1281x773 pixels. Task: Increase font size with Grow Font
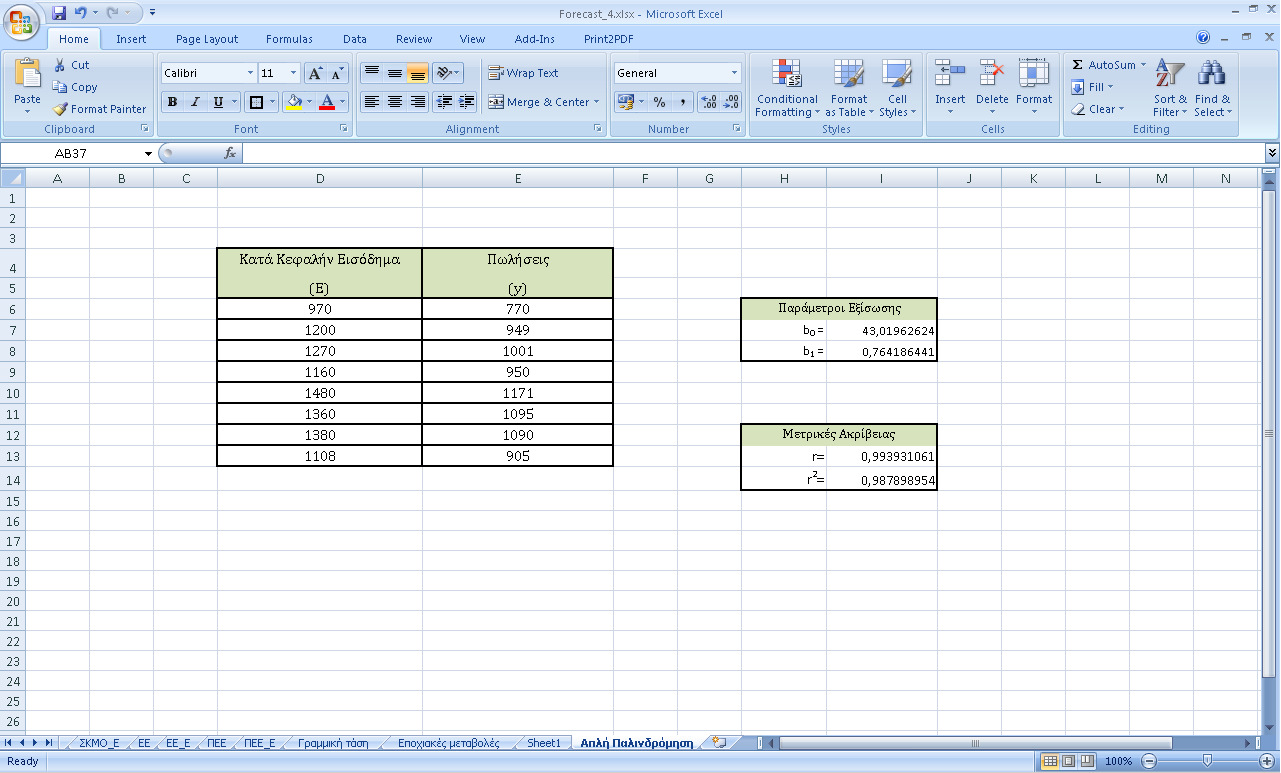pos(315,73)
